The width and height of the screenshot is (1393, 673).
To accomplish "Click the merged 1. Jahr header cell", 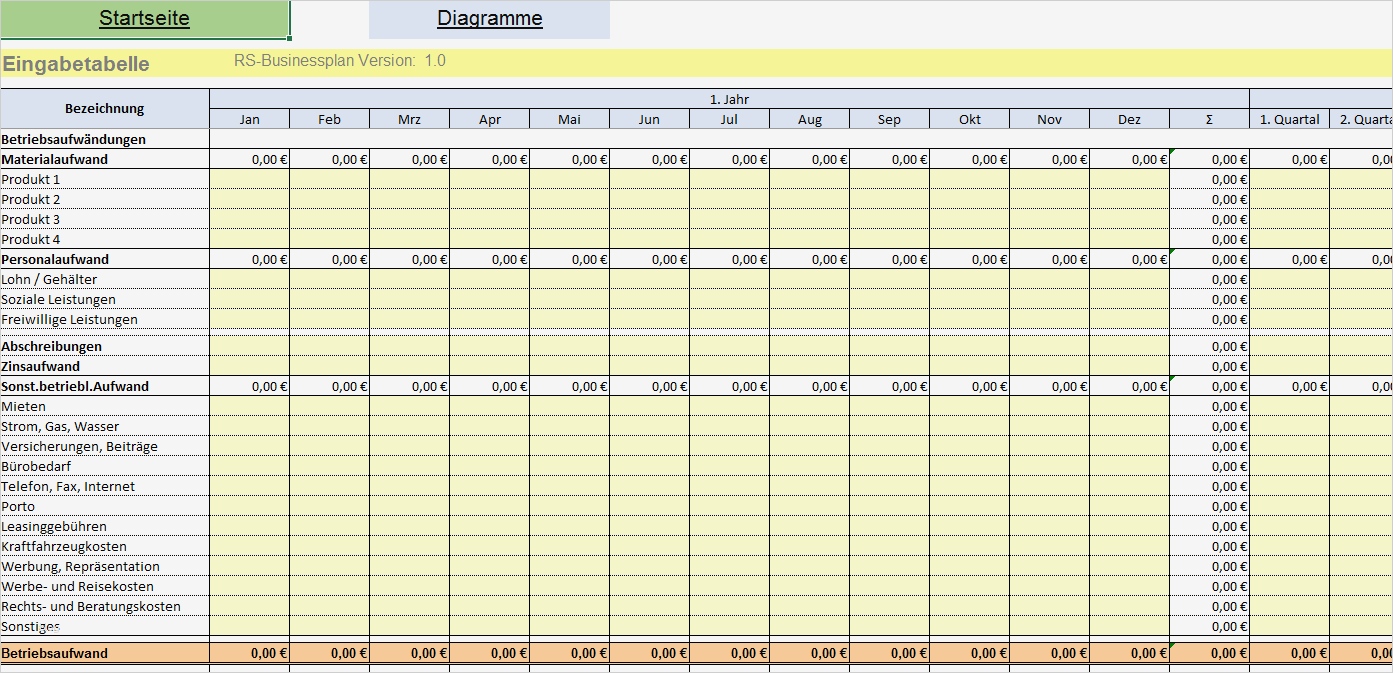I will point(728,99).
